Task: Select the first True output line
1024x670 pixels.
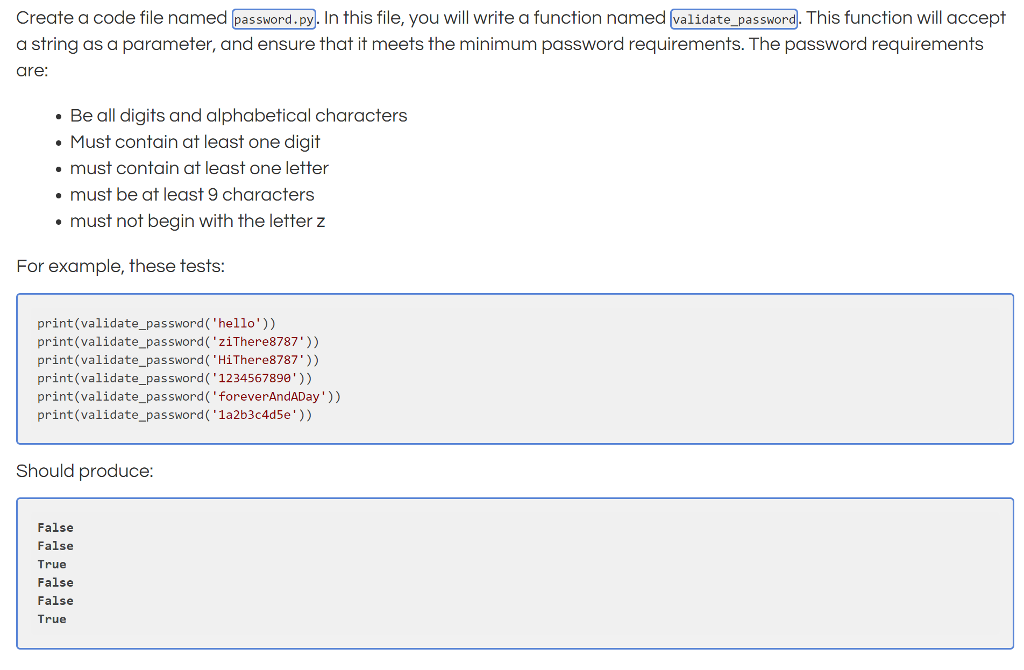Action: pos(52,563)
